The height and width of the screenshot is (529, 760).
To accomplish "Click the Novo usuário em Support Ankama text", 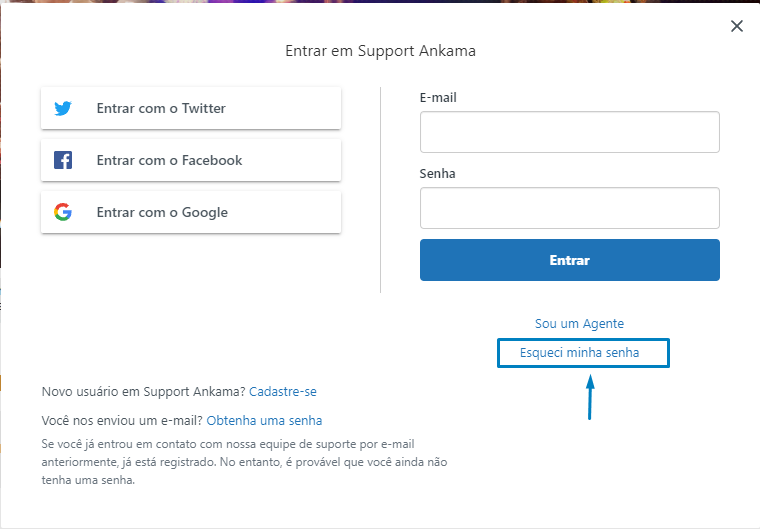I will pyautogui.click(x=143, y=391).
